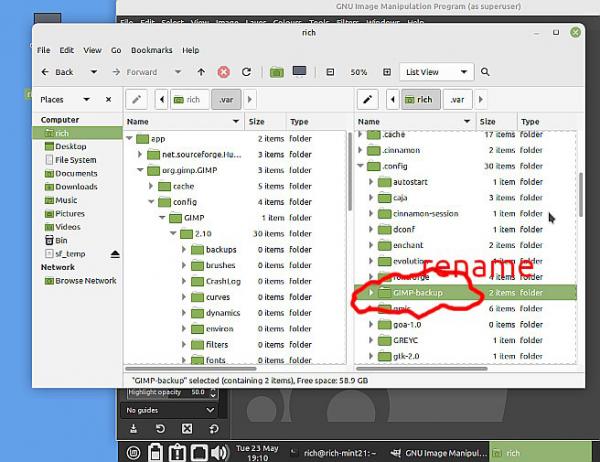Click the Reload refresh icon in toolbar
The image size is (600, 462).
click(246, 72)
